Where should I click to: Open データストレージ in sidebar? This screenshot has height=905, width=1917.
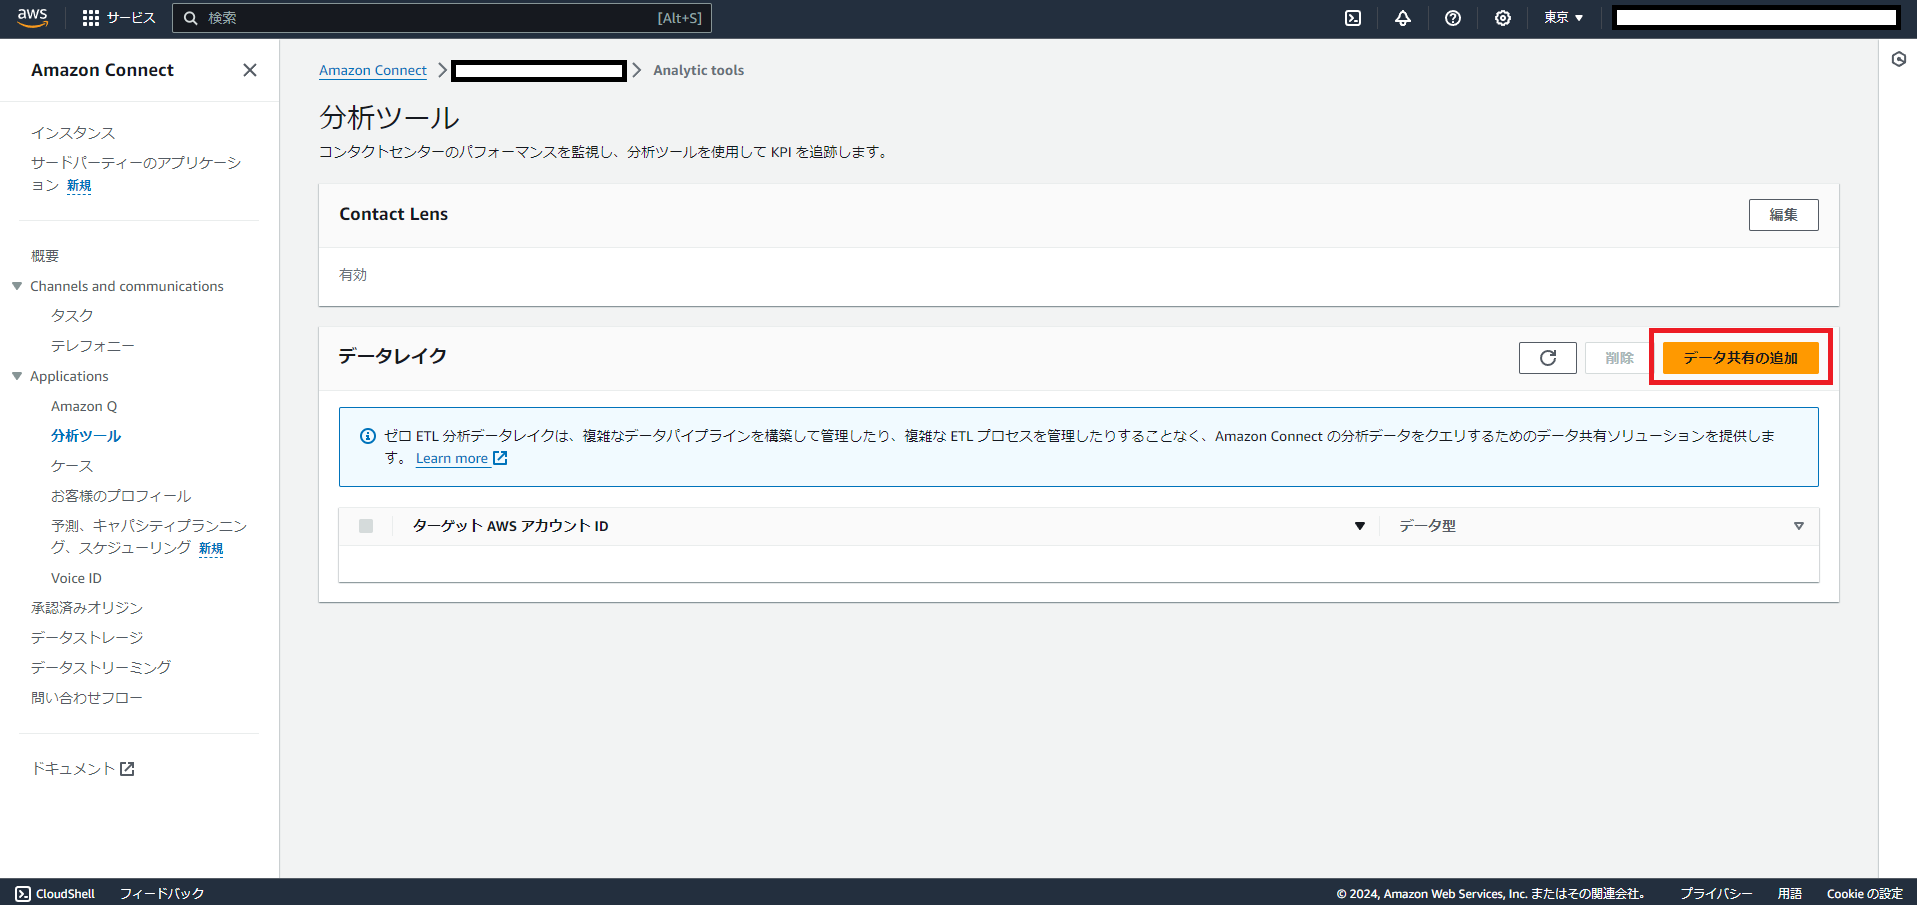[x=87, y=638]
